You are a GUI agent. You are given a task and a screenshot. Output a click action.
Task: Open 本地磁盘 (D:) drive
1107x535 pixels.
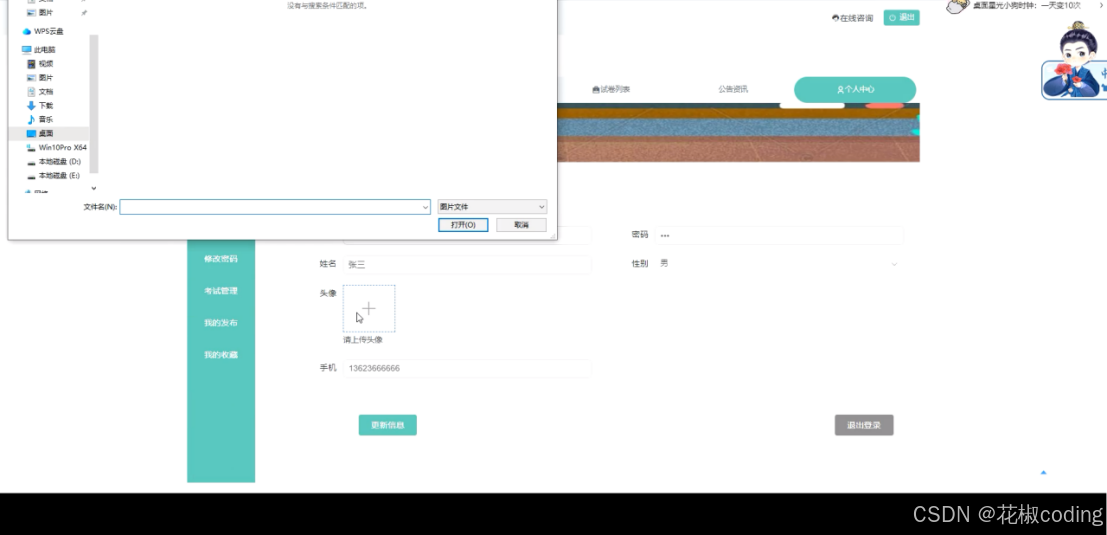click(x=59, y=162)
